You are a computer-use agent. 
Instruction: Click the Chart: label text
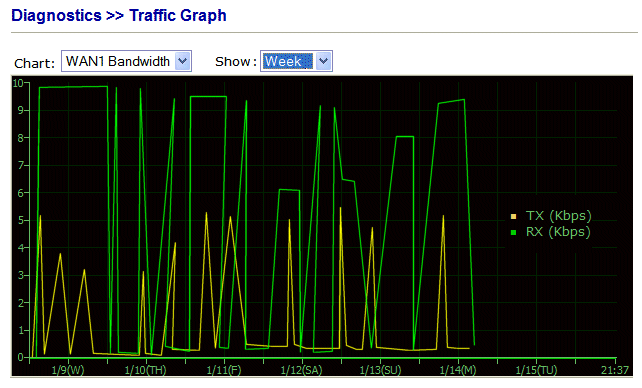click(x=34, y=63)
